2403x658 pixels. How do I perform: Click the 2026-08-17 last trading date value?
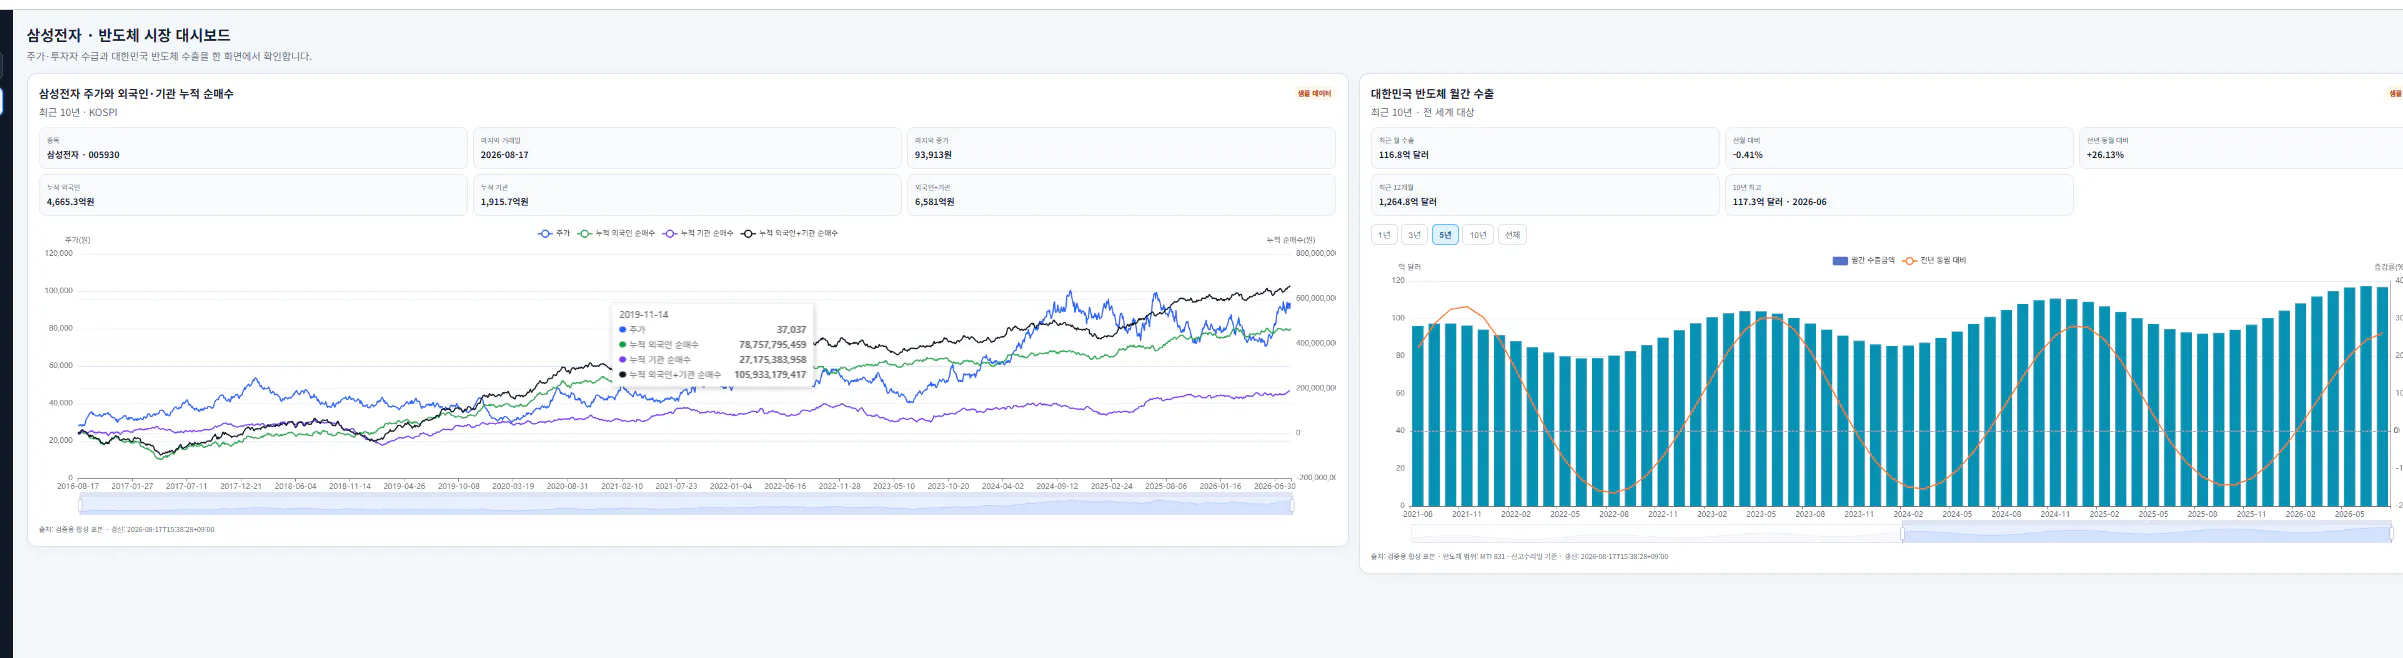click(x=505, y=155)
